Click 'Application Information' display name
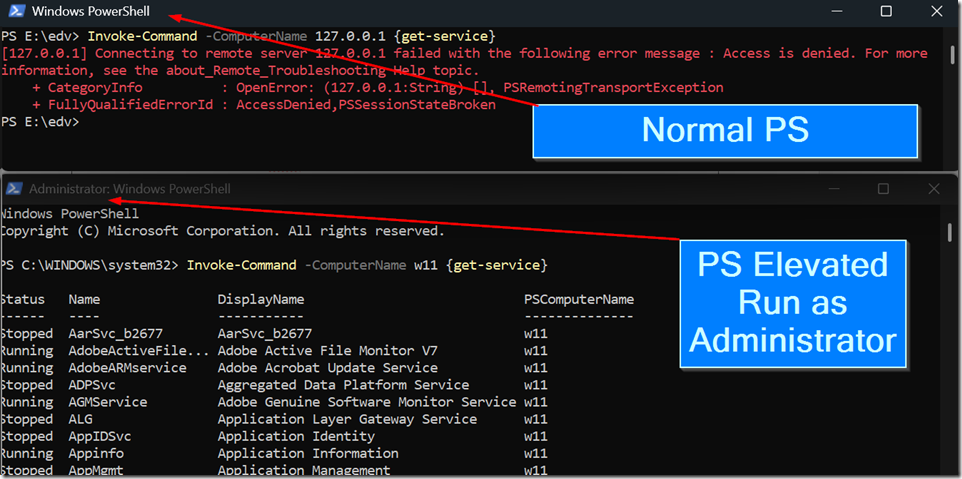 308,454
